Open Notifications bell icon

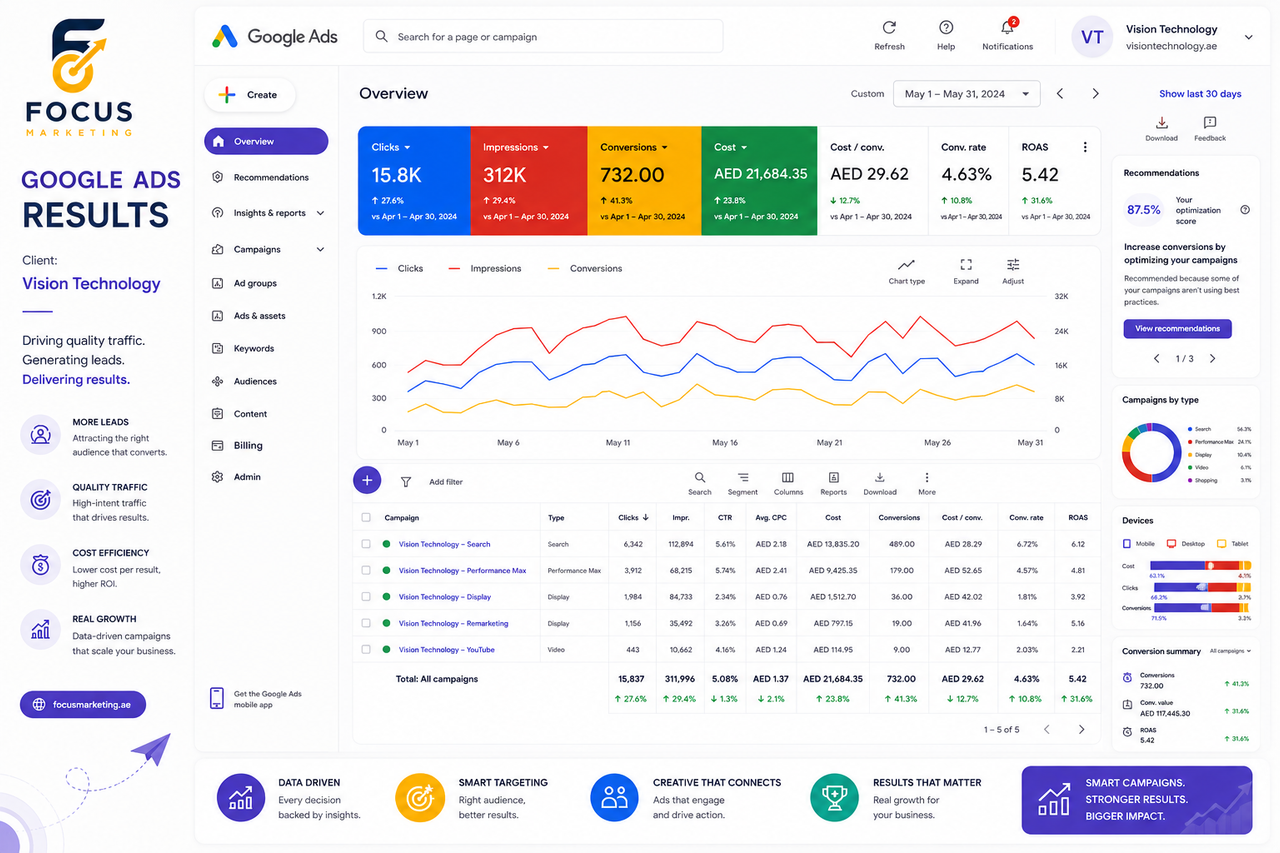pyautogui.click(x=1007, y=28)
